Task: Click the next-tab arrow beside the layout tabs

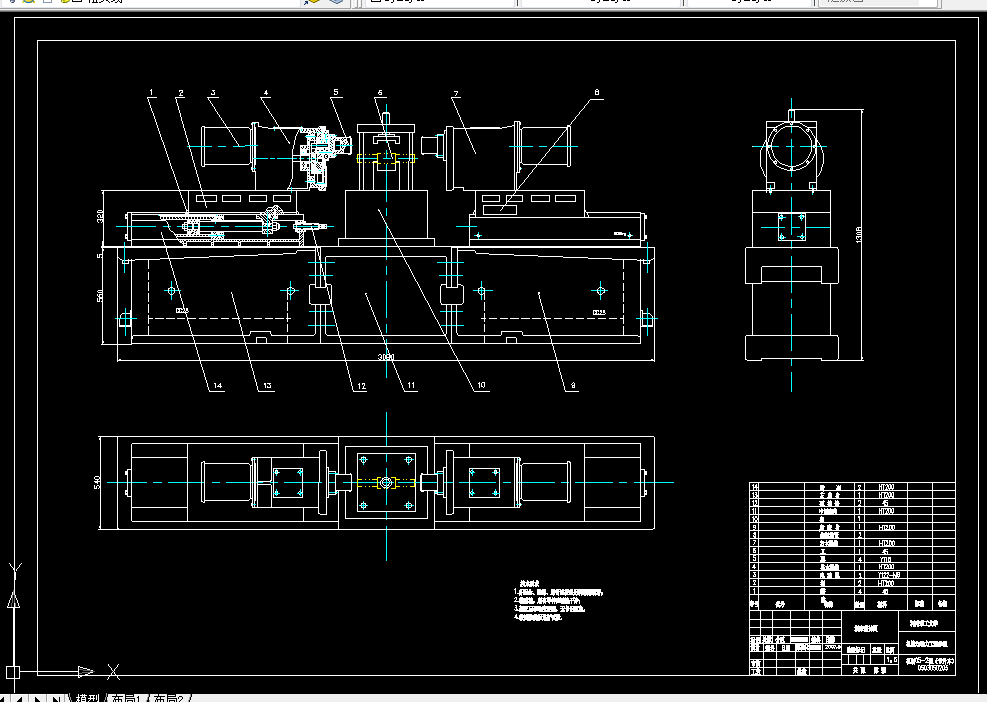Action: 38,698
